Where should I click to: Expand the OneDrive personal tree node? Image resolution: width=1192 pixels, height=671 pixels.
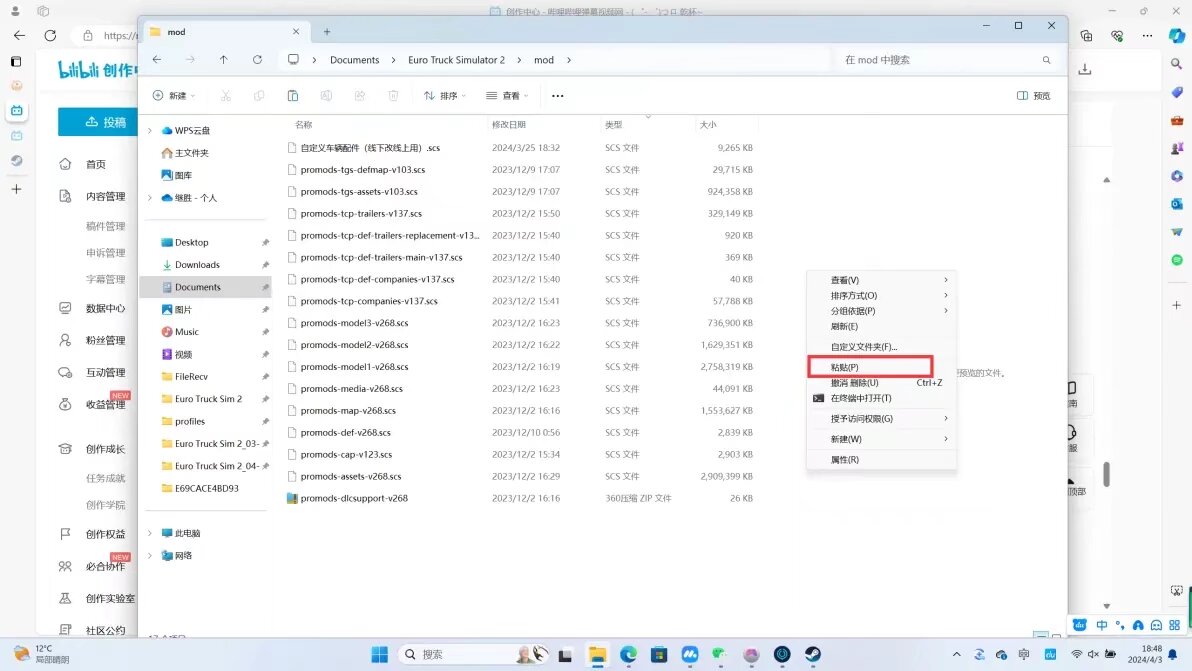(150, 198)
